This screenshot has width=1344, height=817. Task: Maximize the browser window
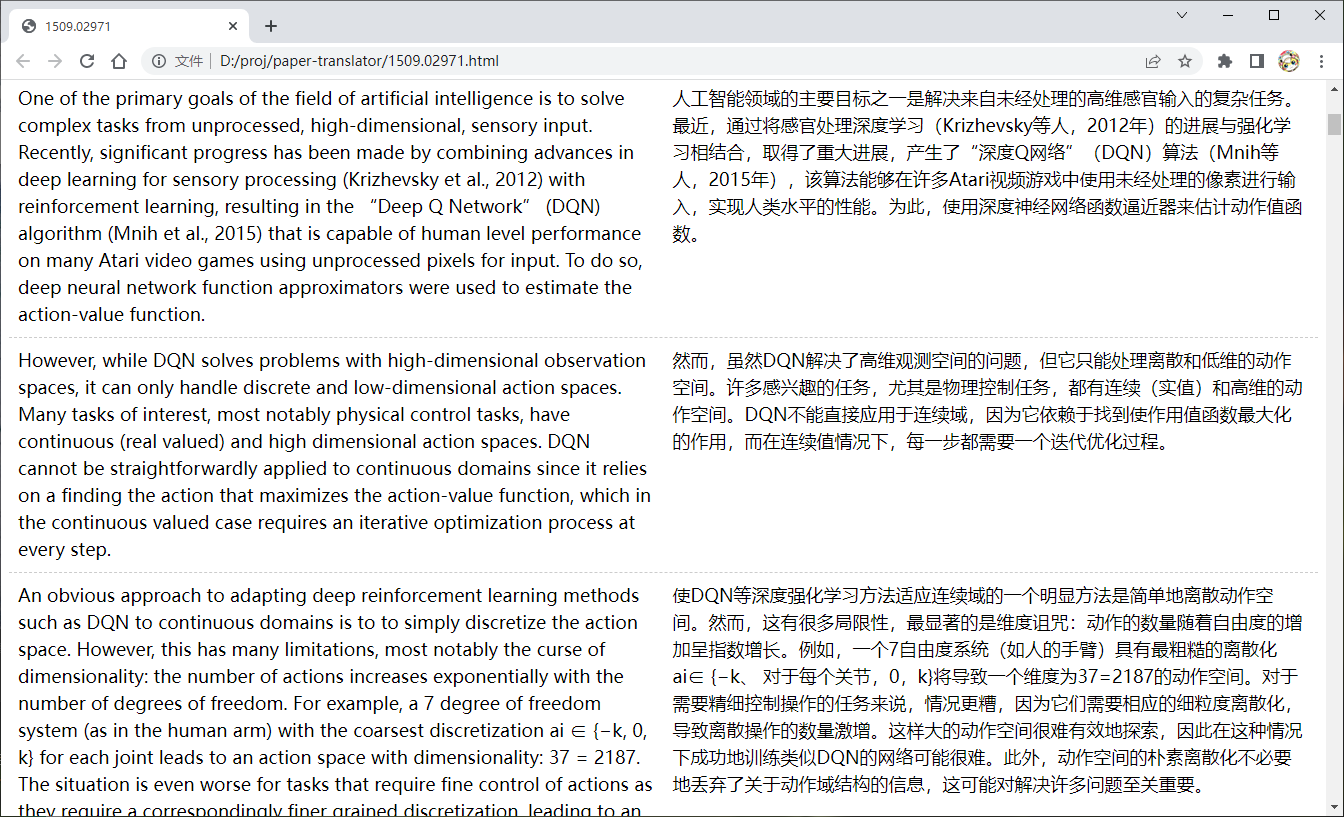point(1274,15)
